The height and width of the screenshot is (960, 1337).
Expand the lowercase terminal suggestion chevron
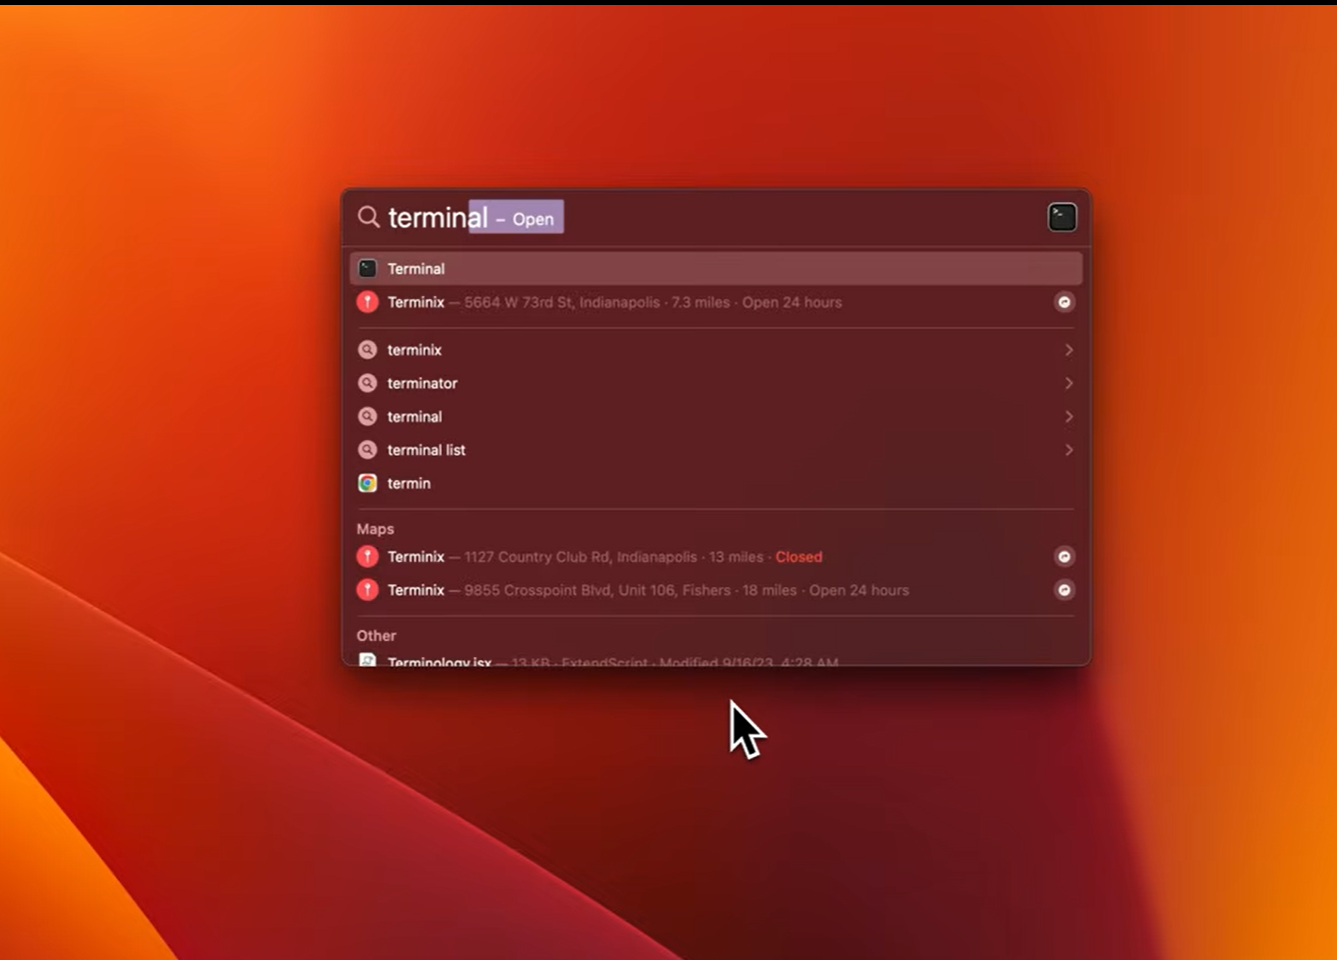click(1069, 417)
